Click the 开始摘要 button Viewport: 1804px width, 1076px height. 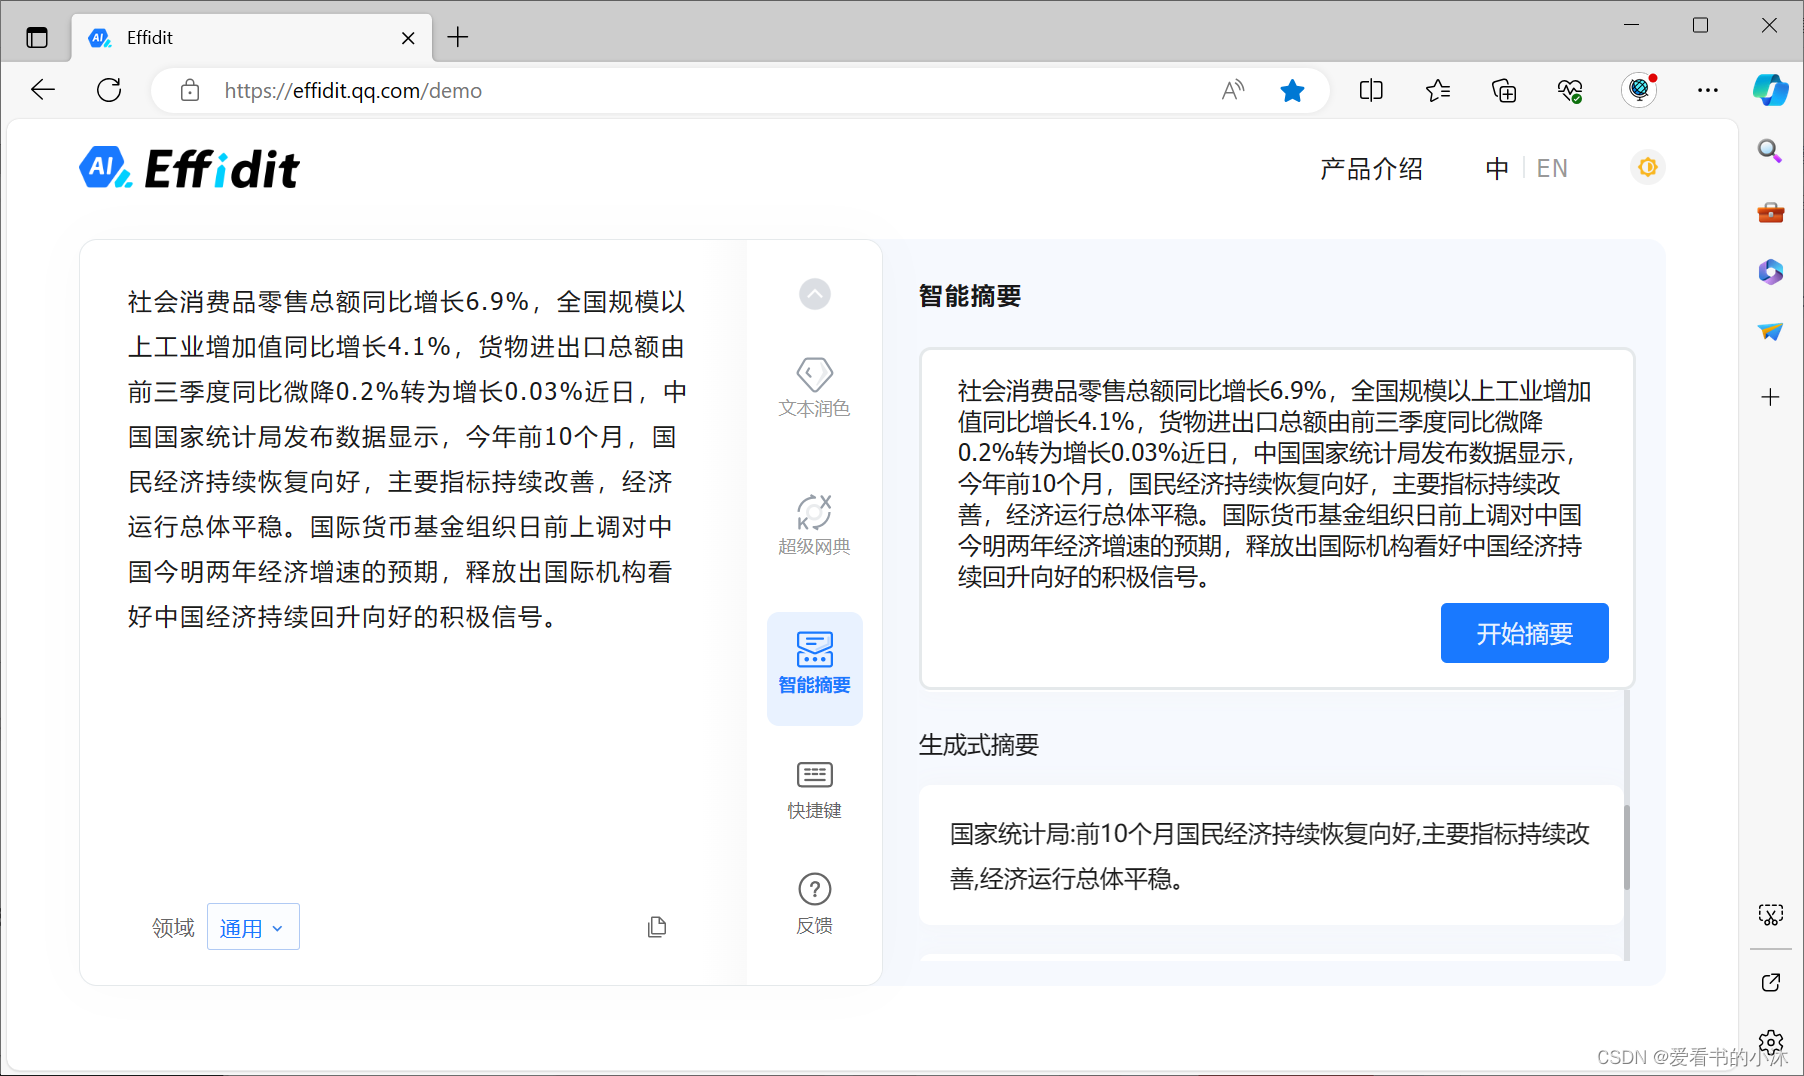[1524, 633]
